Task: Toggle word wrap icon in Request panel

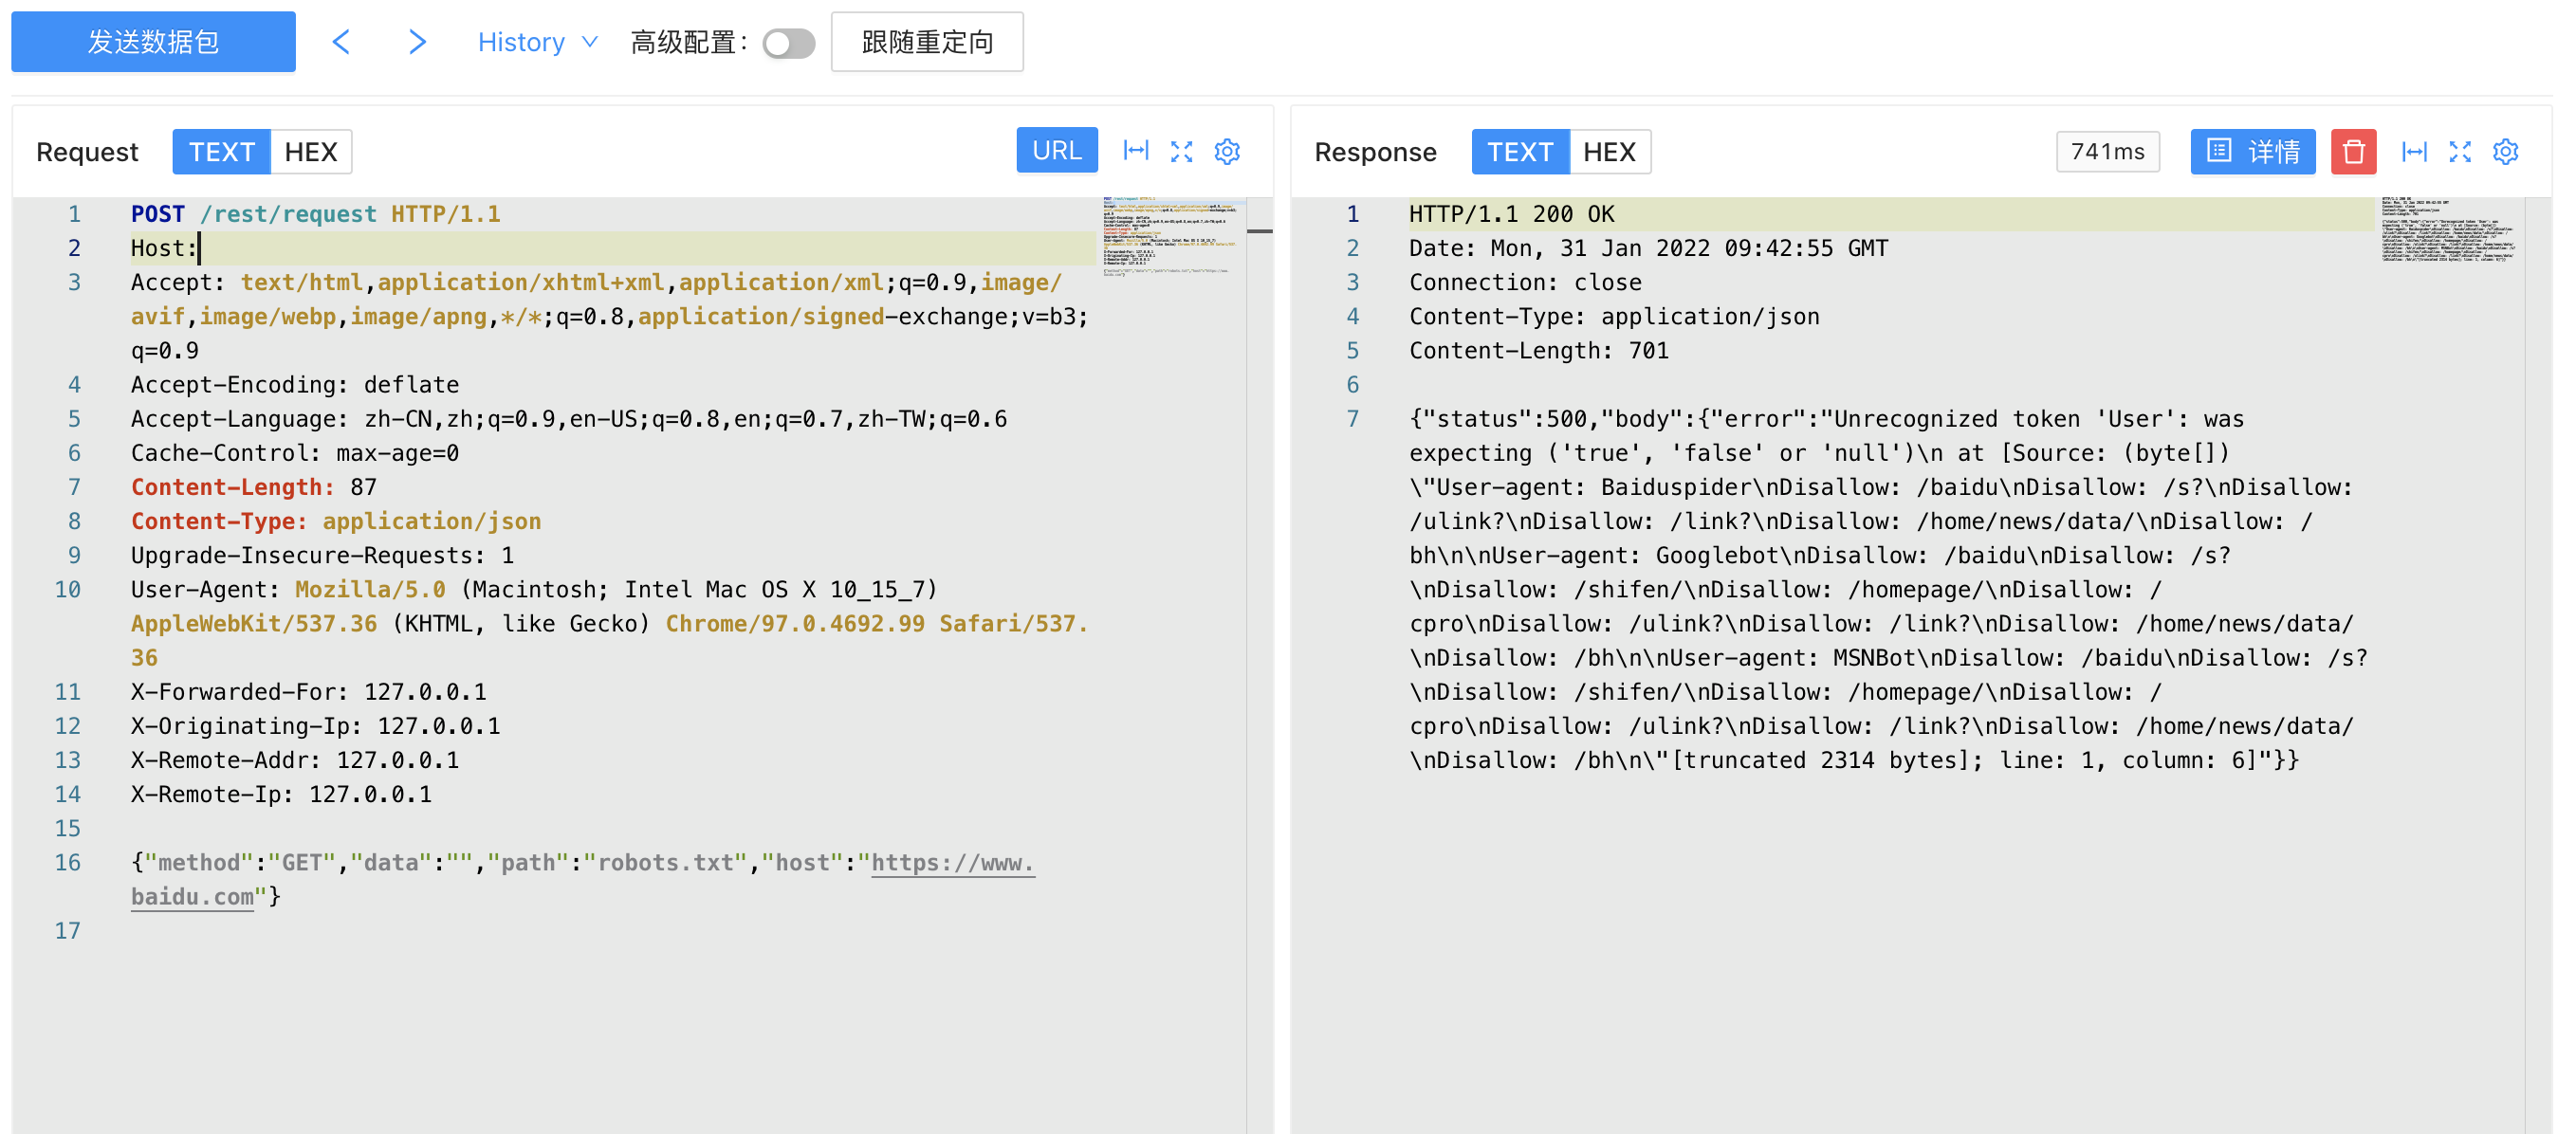Action: [x=1136, y=151]
